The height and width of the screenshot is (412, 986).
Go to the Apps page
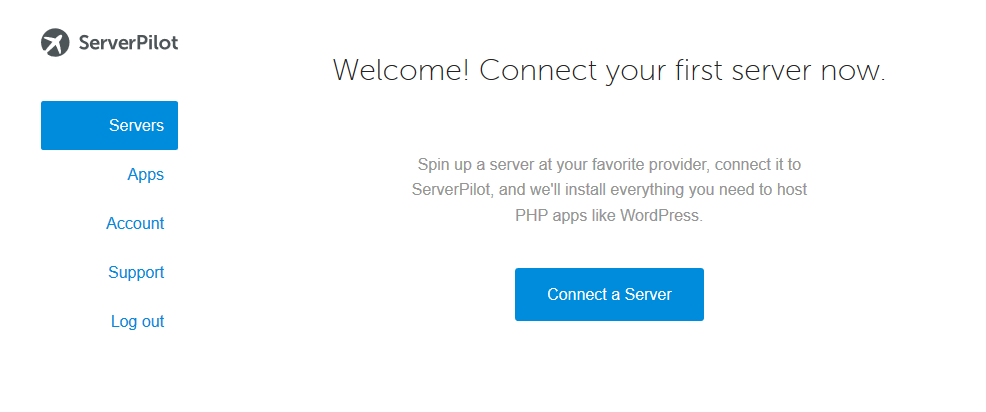tap(145, 174)
